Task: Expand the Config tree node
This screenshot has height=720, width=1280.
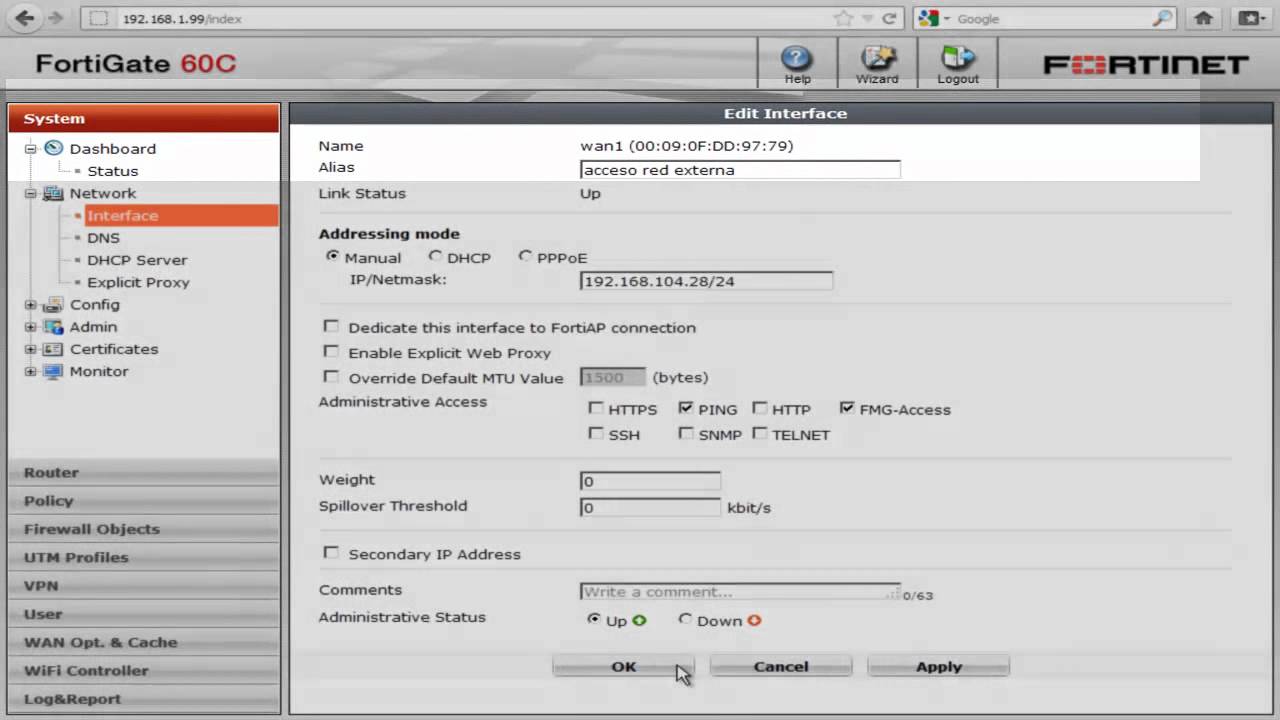Action: click(x=30, y=304)
